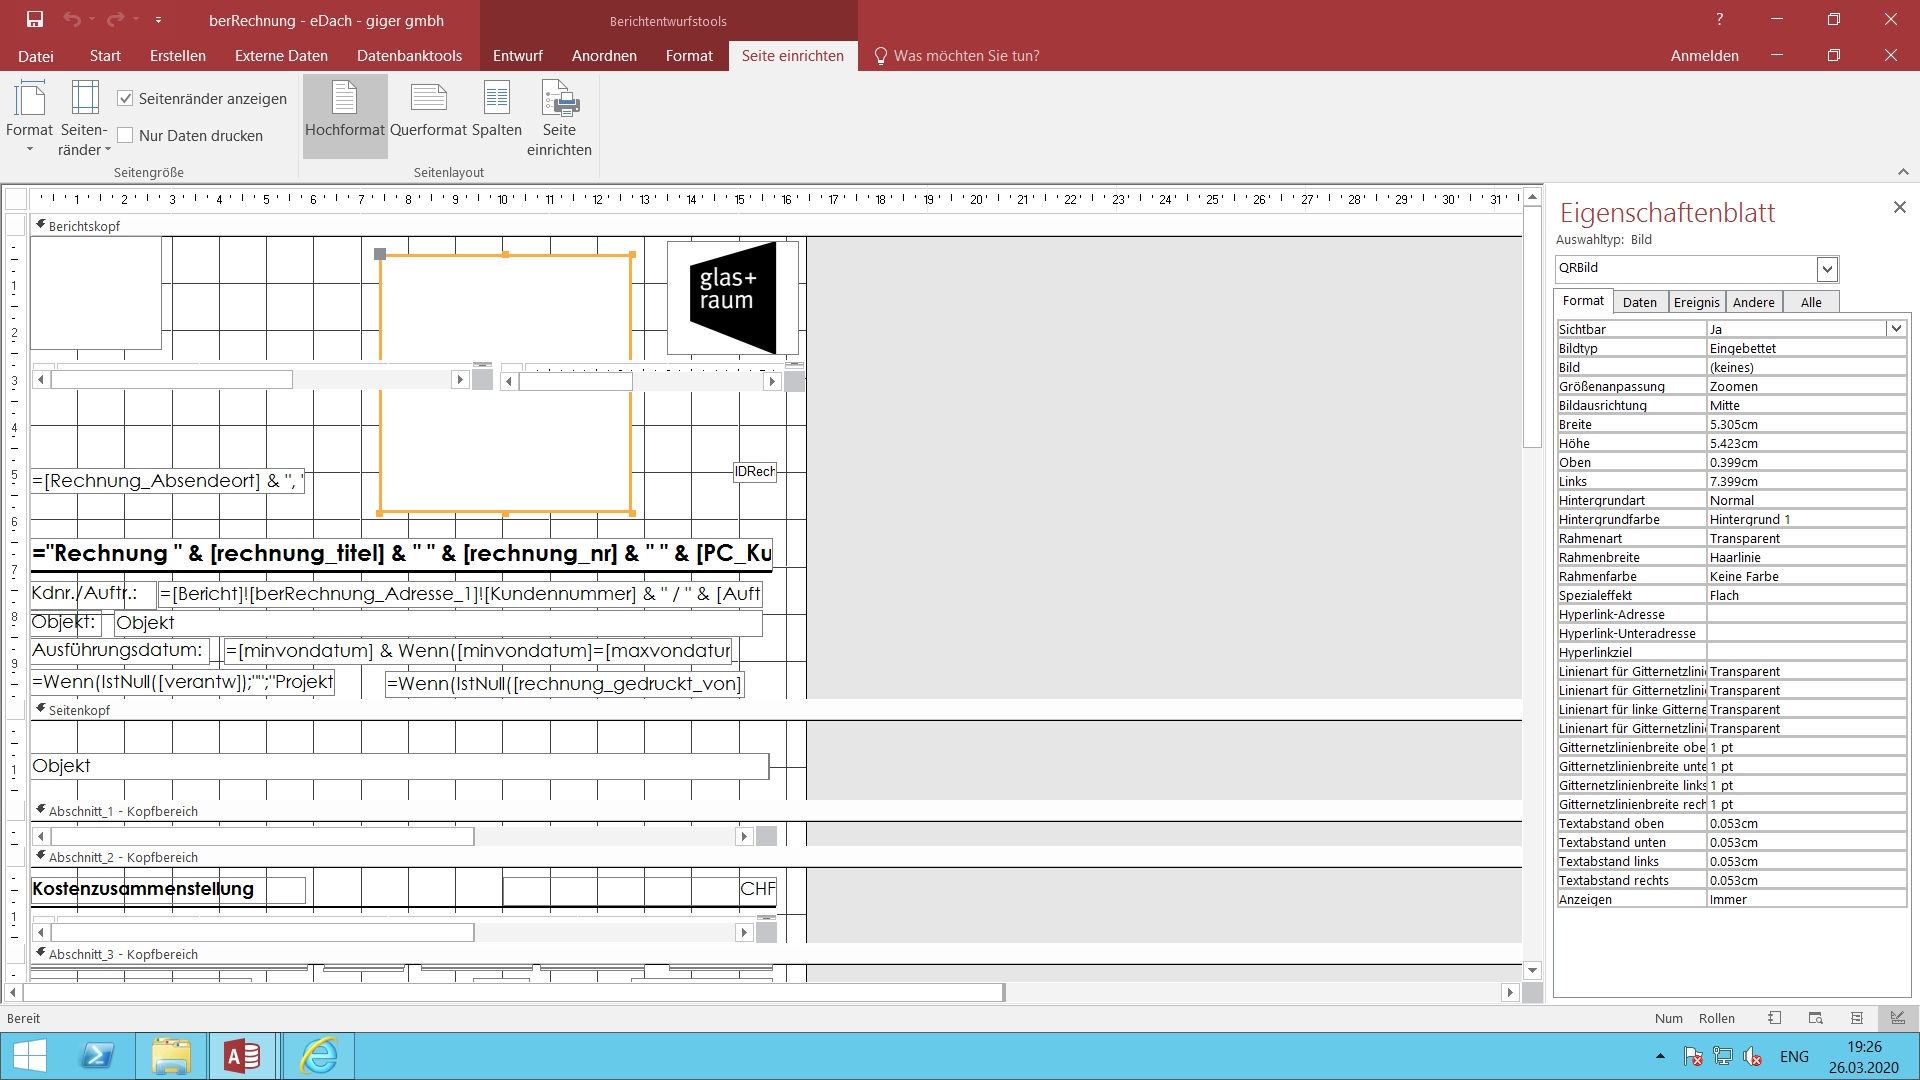Screen dimensions: 1920x1080
Task: Click the Save icon in the title bar
Action: (35, 19)
